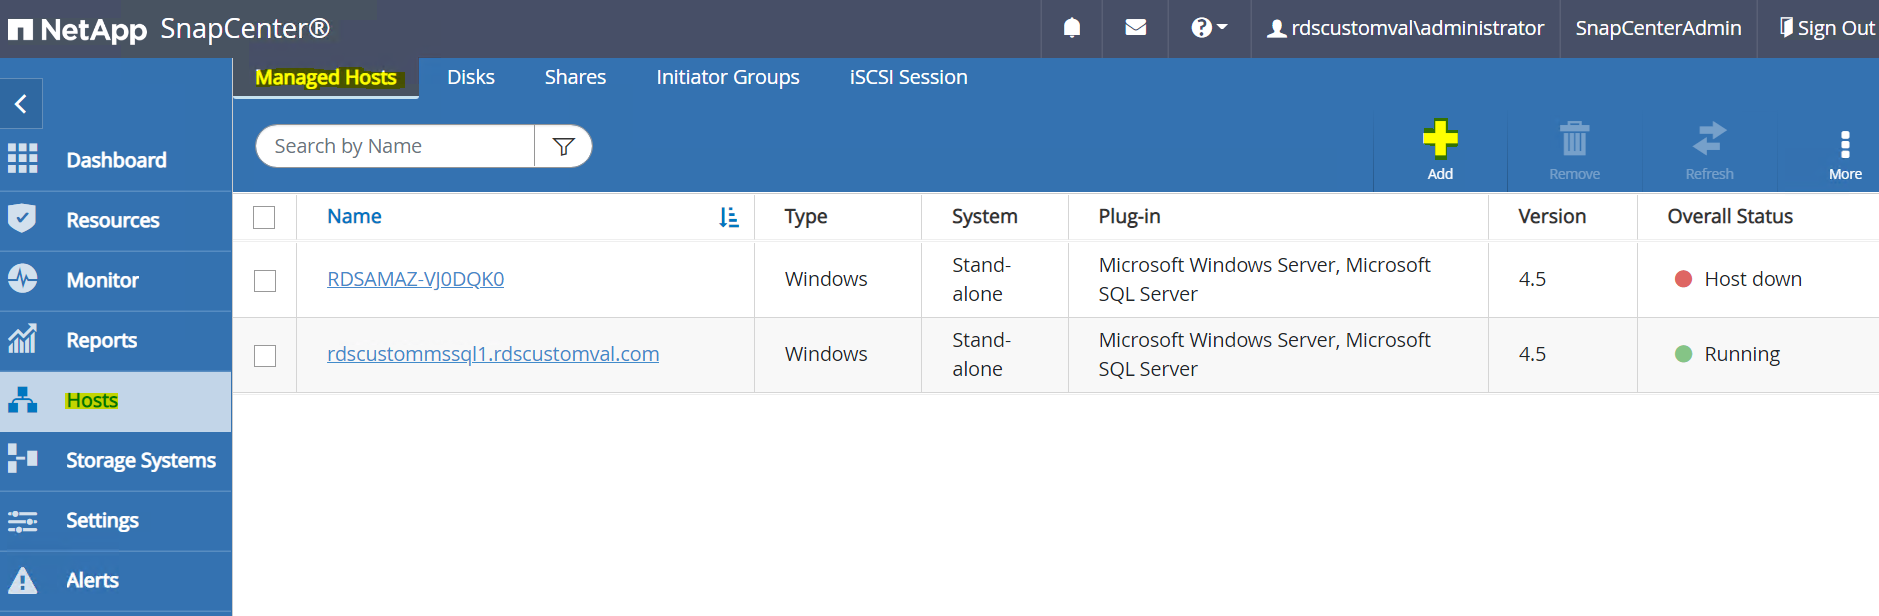Viewport: 1879px width, 616px height.
Task: Click the notifications bell icon
Action: (1071, 28)
